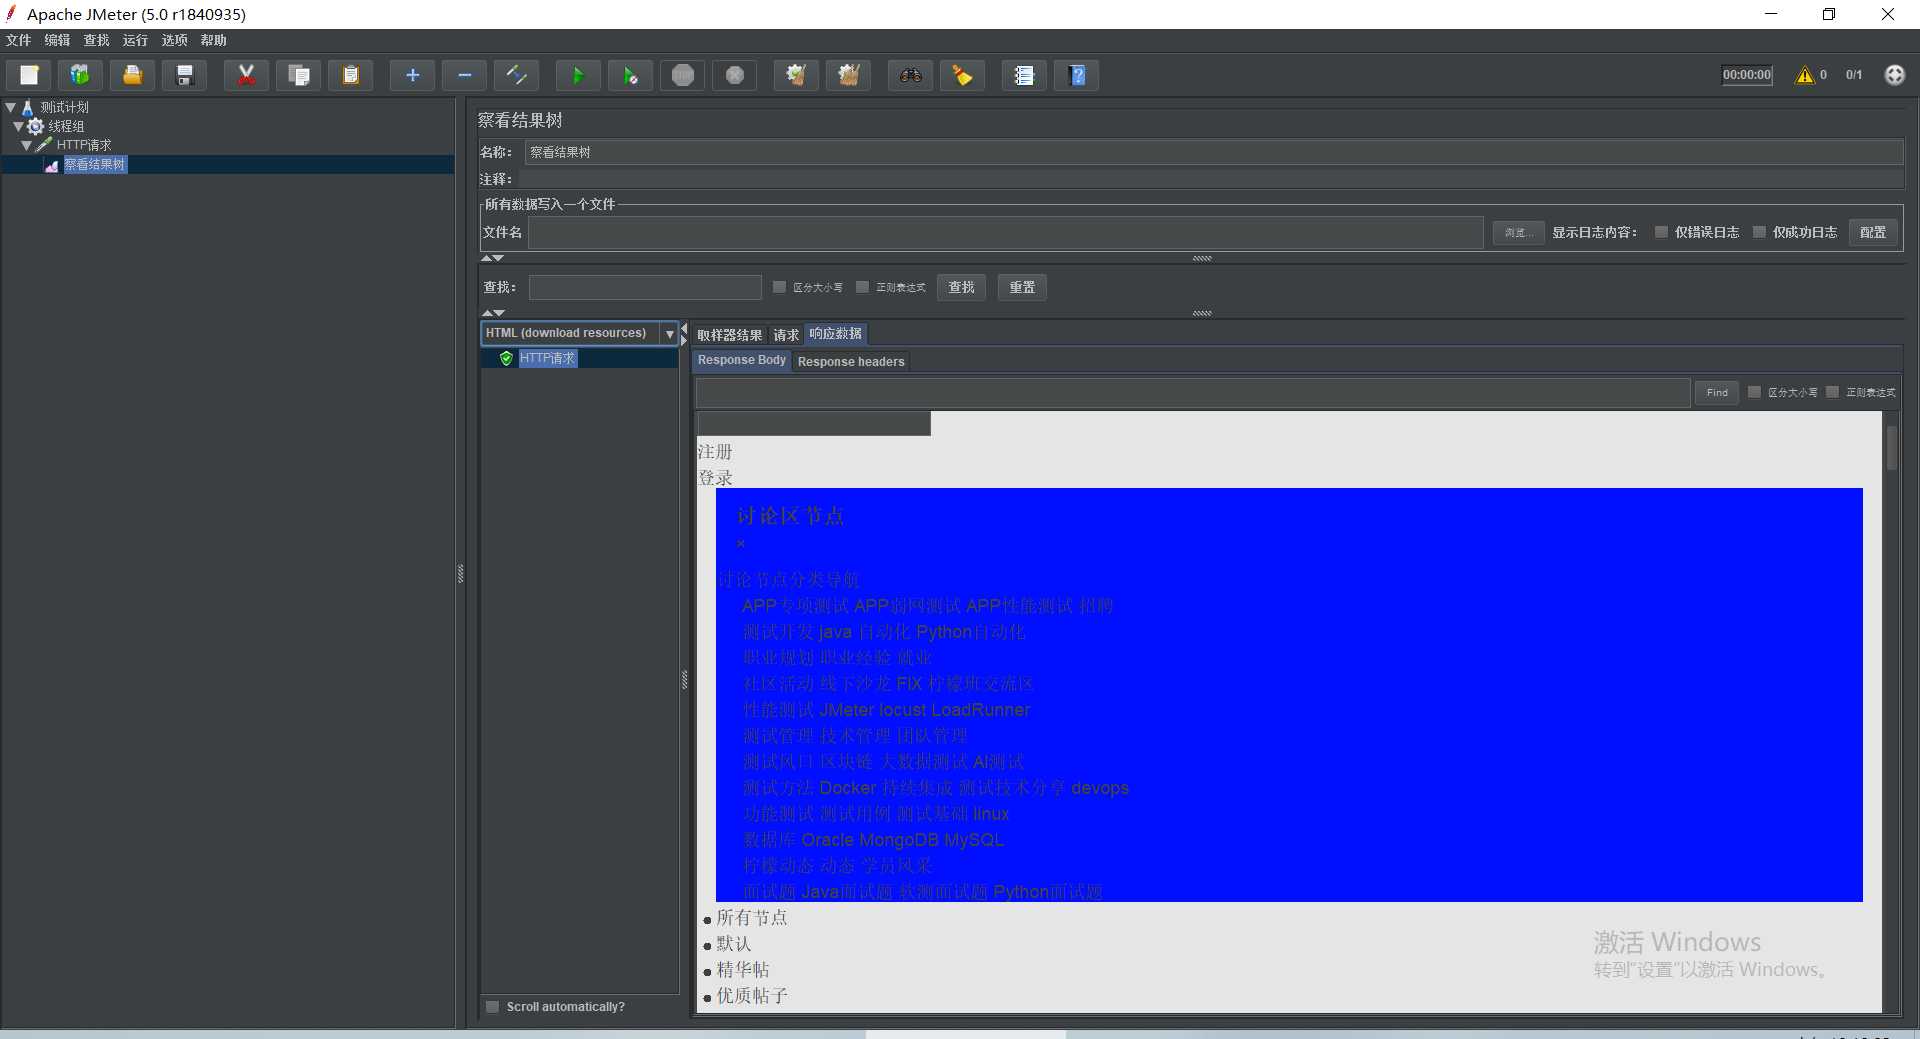
Task: Click the Find button in response panel
Action: 1717,393
